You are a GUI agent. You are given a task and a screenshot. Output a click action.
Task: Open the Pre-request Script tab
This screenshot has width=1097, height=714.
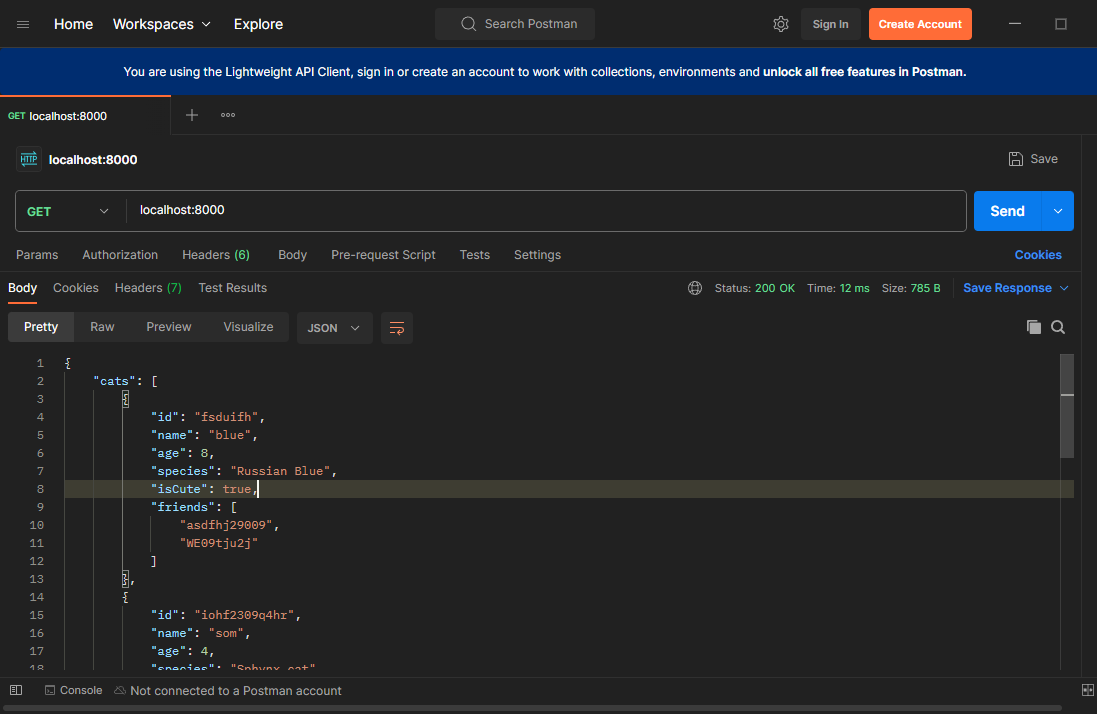(x=383, y=255)
